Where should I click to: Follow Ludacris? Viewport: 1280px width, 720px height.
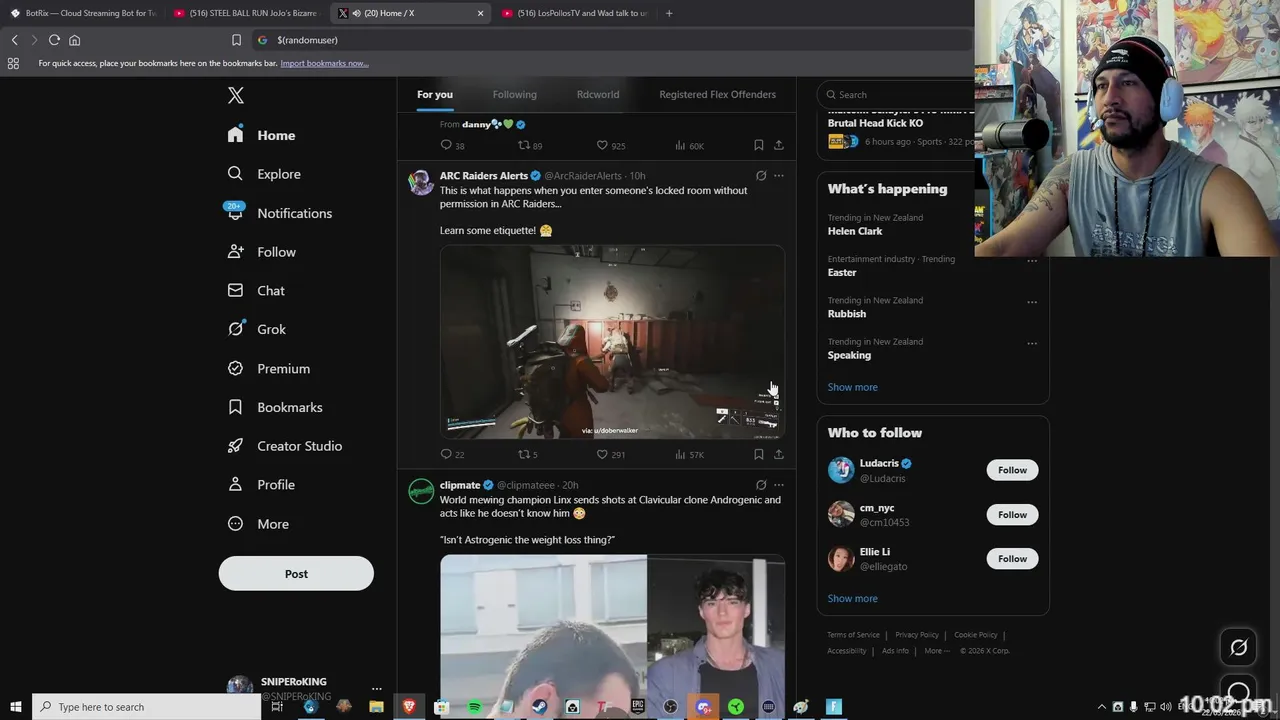click(x=1012, y=470)
